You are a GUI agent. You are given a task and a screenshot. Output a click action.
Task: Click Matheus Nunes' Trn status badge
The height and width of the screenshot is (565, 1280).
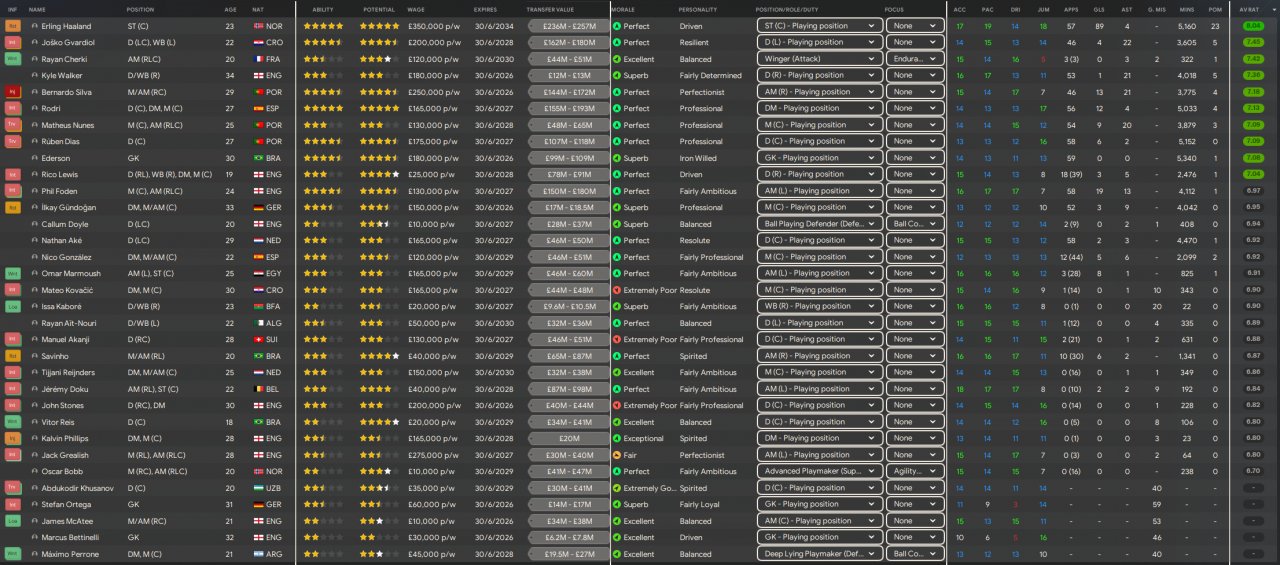(x=13, y=125)
